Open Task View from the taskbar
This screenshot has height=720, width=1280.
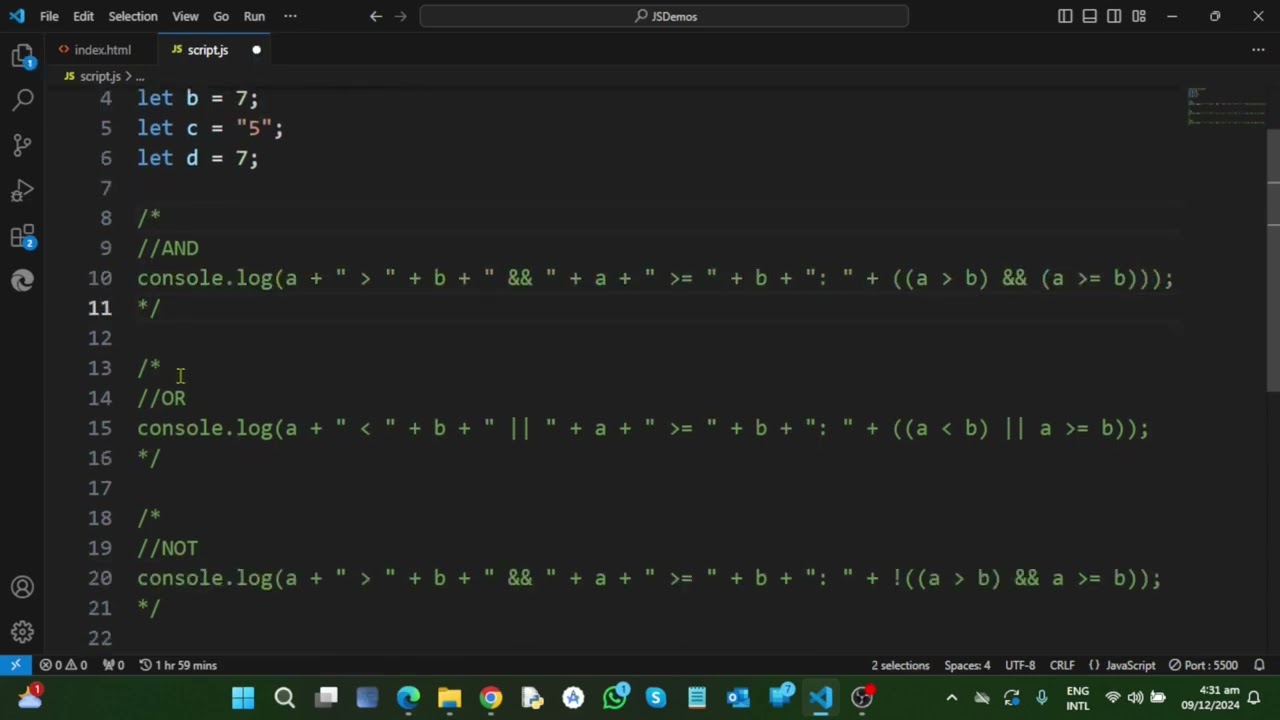(326, 697)
